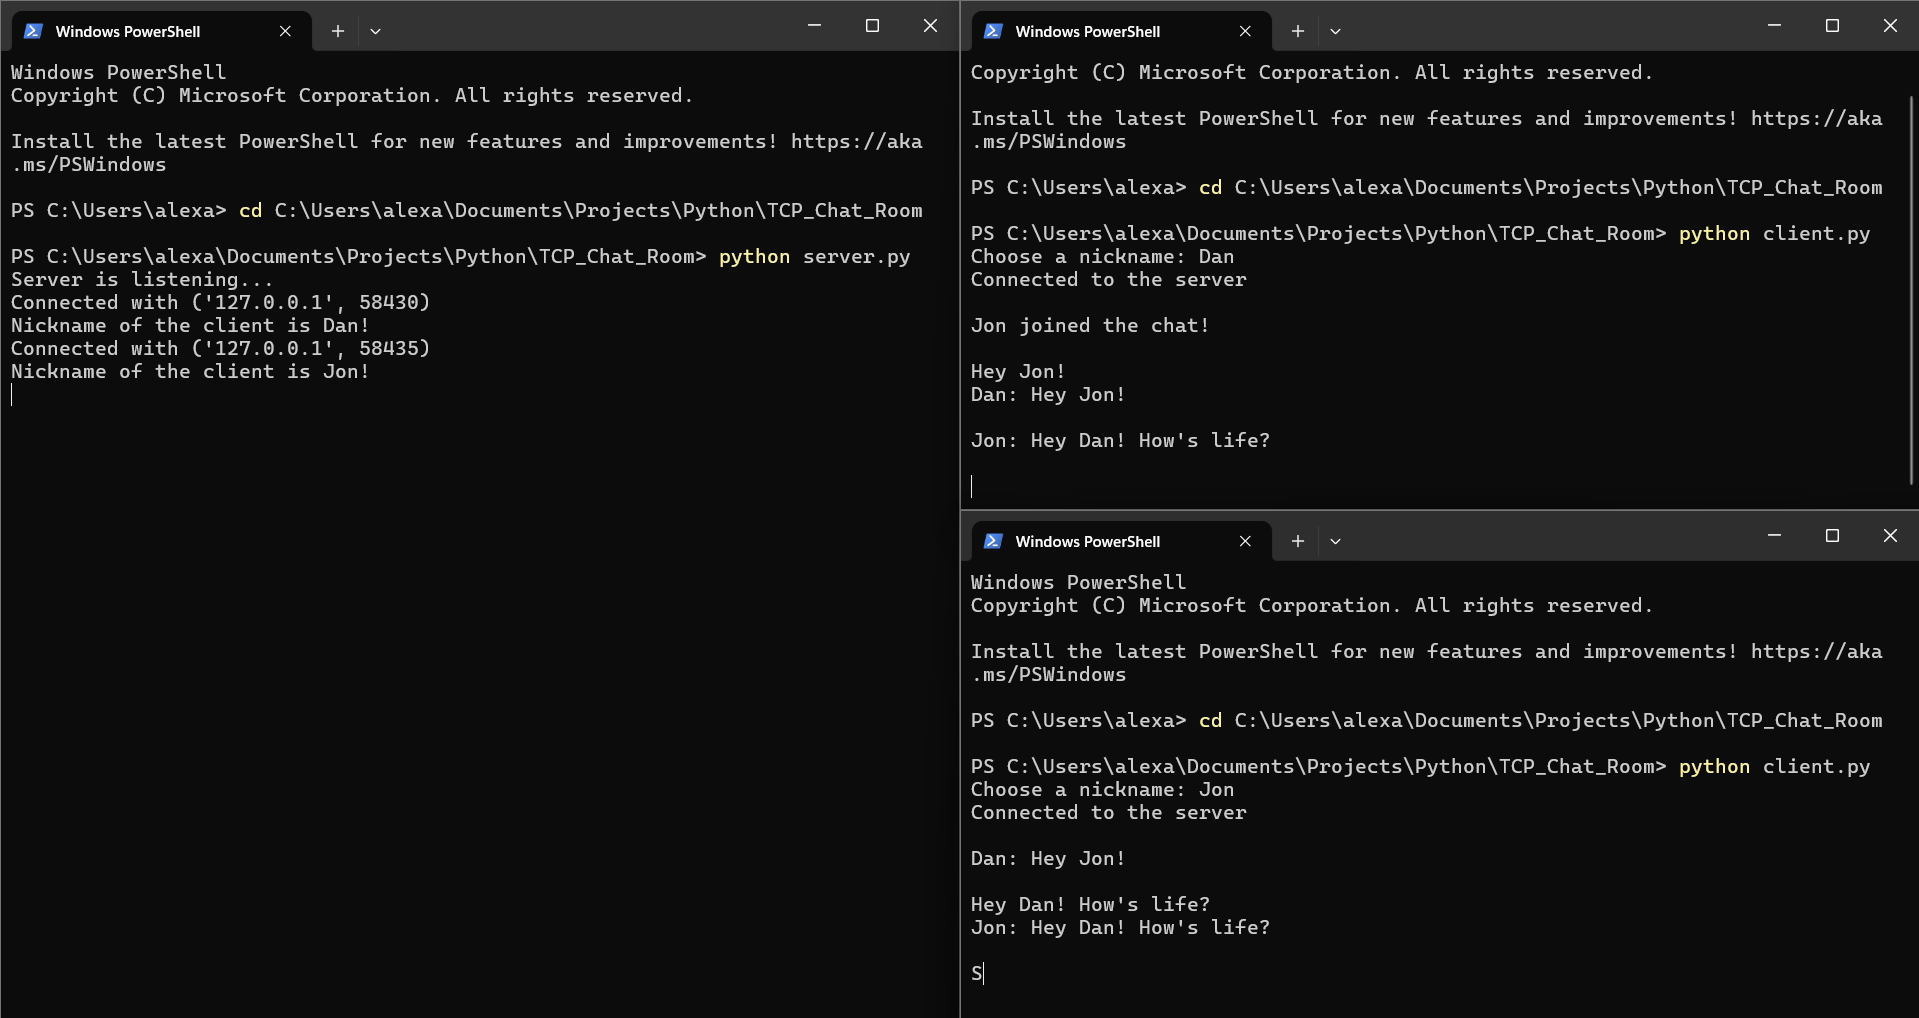Minimize the Jon client PowerShell window

(1774, 536)
